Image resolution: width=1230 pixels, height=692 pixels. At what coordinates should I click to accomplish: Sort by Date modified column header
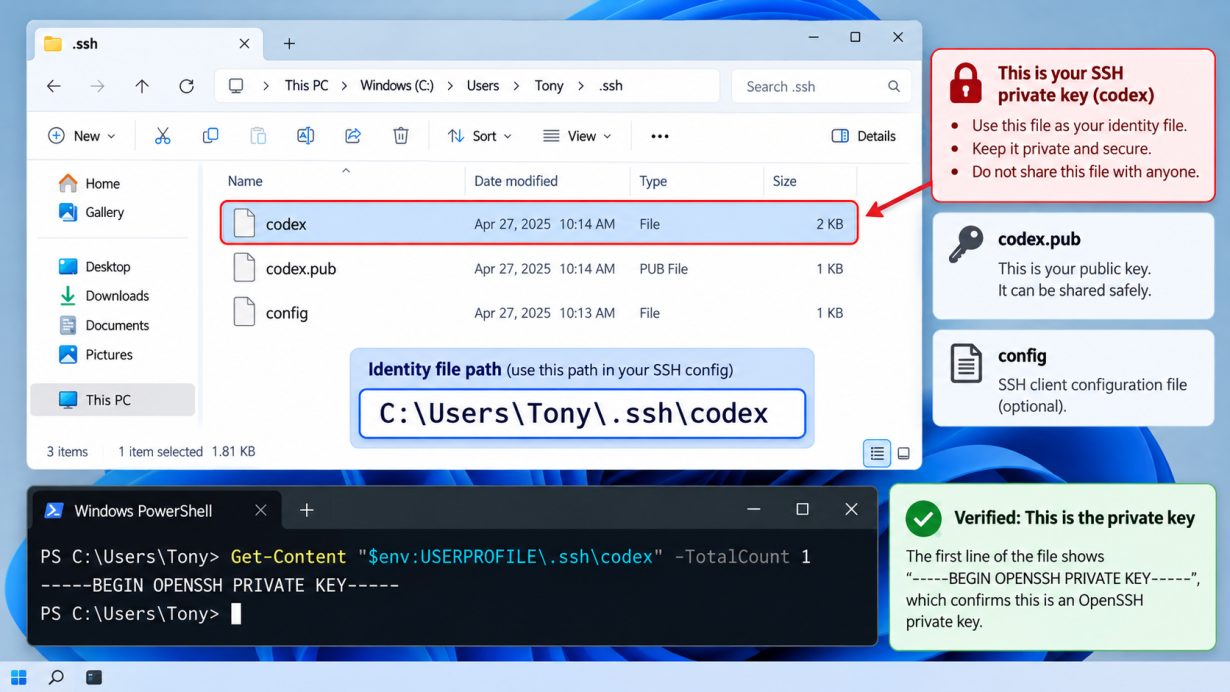516,181
